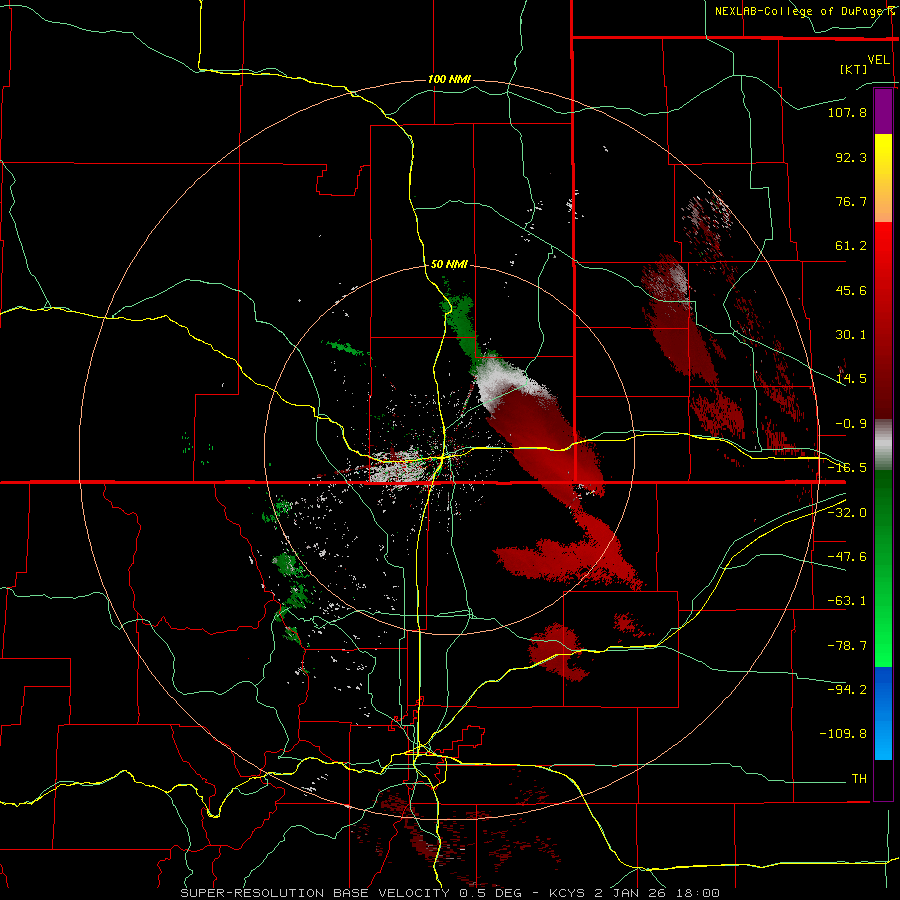Click the 50 NMI range ring label
Screen dimensions: 900x900
pos(449,265)
